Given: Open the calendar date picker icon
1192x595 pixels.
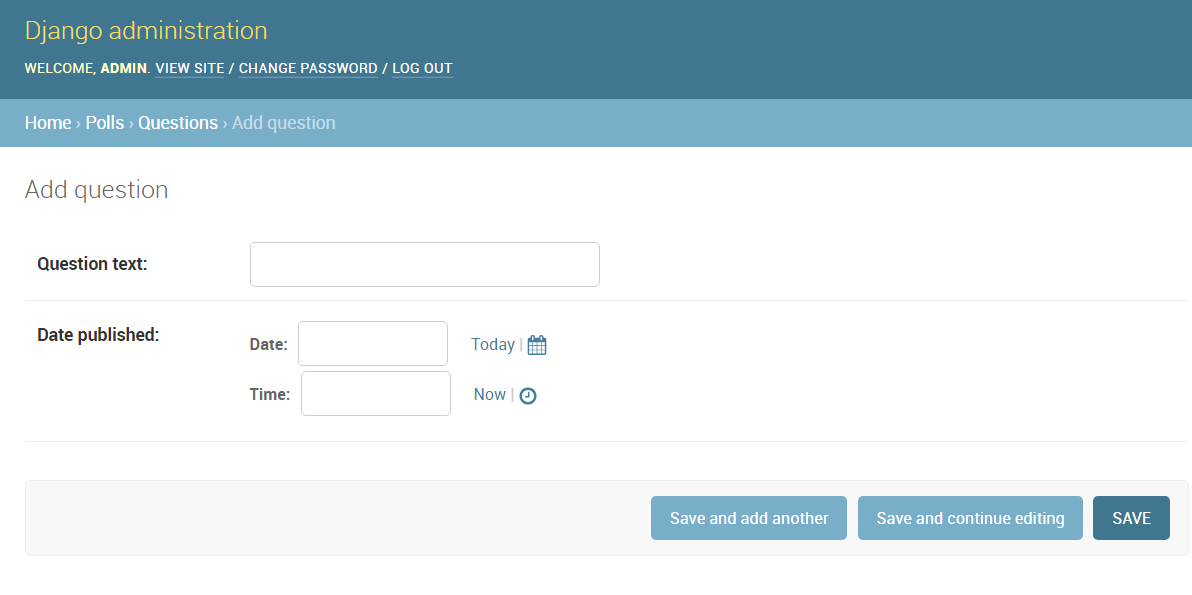Looking at the screenshot, I should click(x=537, y=345).
